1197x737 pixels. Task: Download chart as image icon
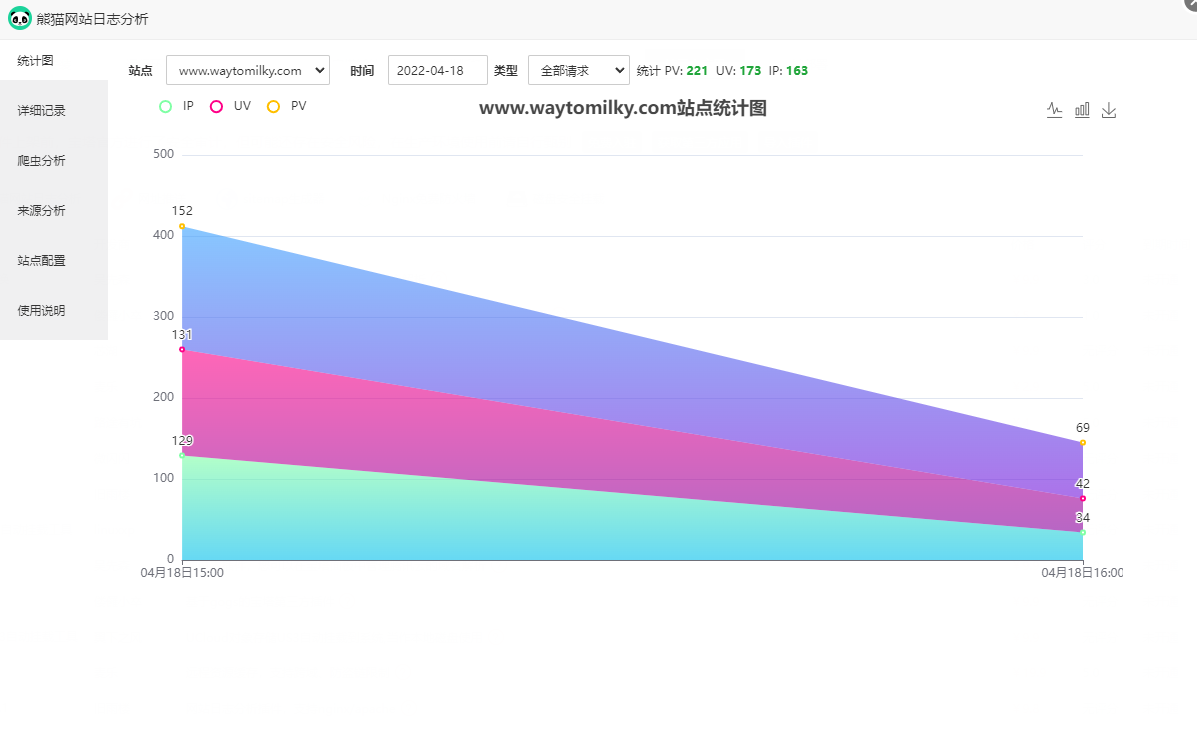coord(1109,110)
